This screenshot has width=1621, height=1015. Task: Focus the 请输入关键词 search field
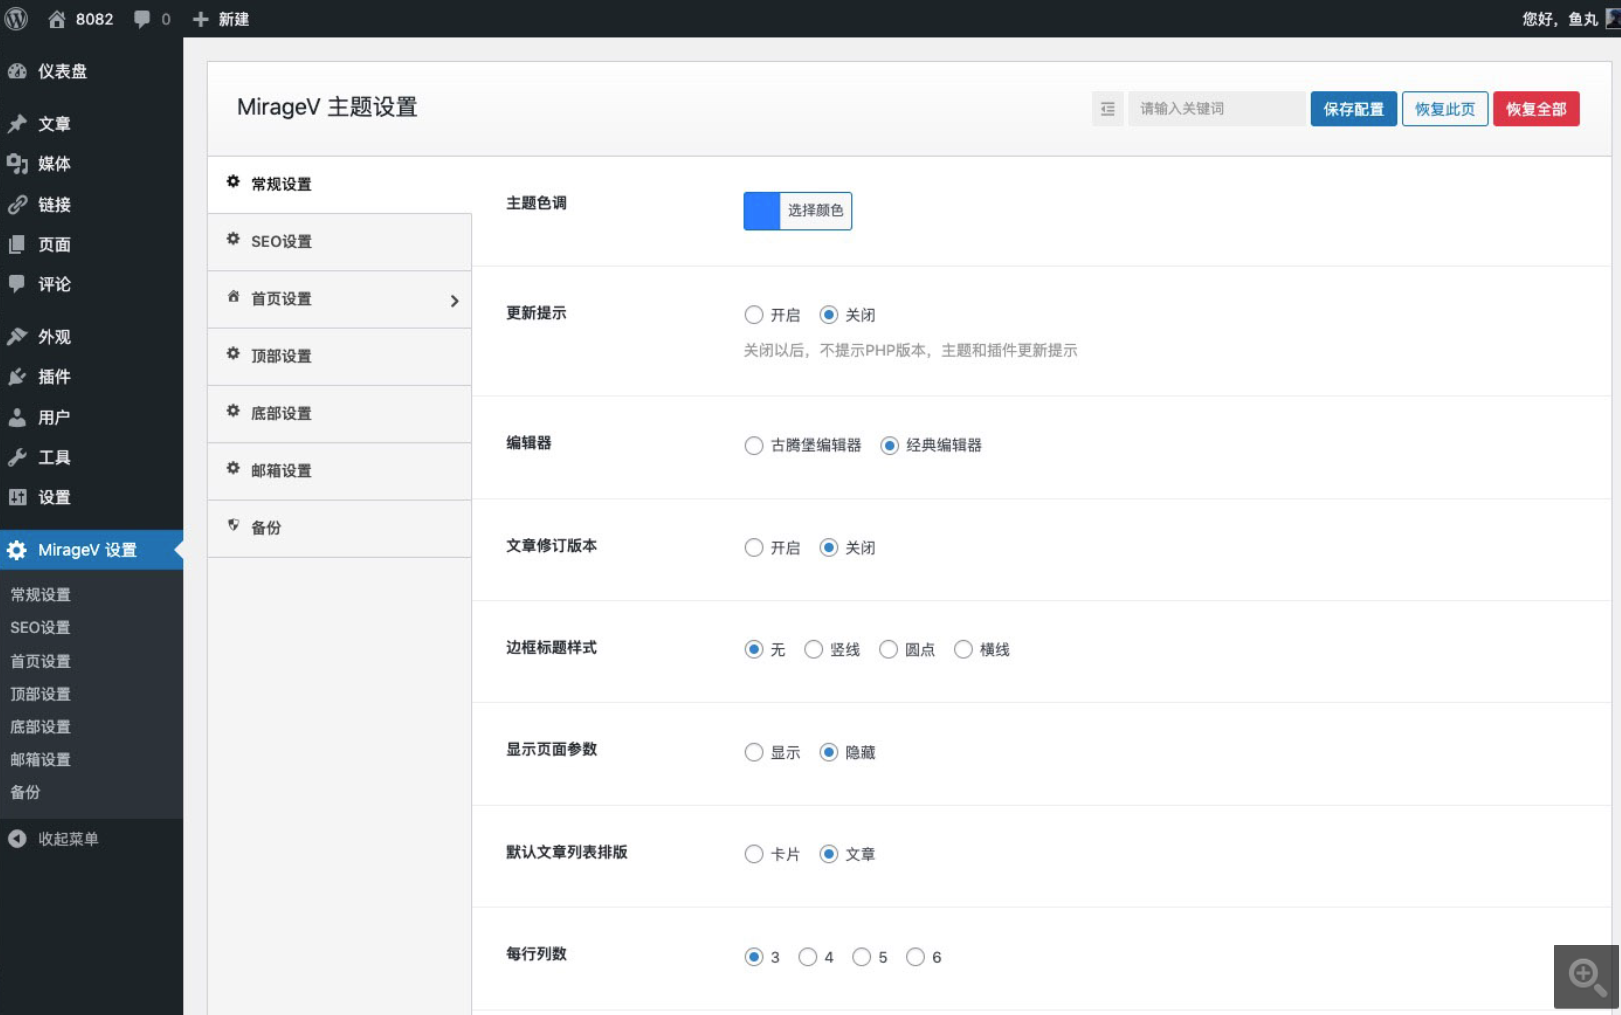[1216, 109]
